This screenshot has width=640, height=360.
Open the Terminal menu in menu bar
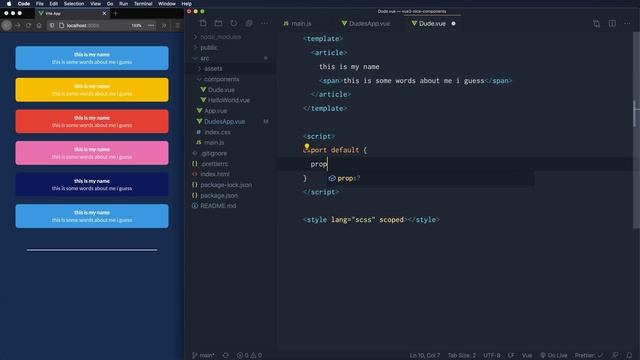point(143,4)
